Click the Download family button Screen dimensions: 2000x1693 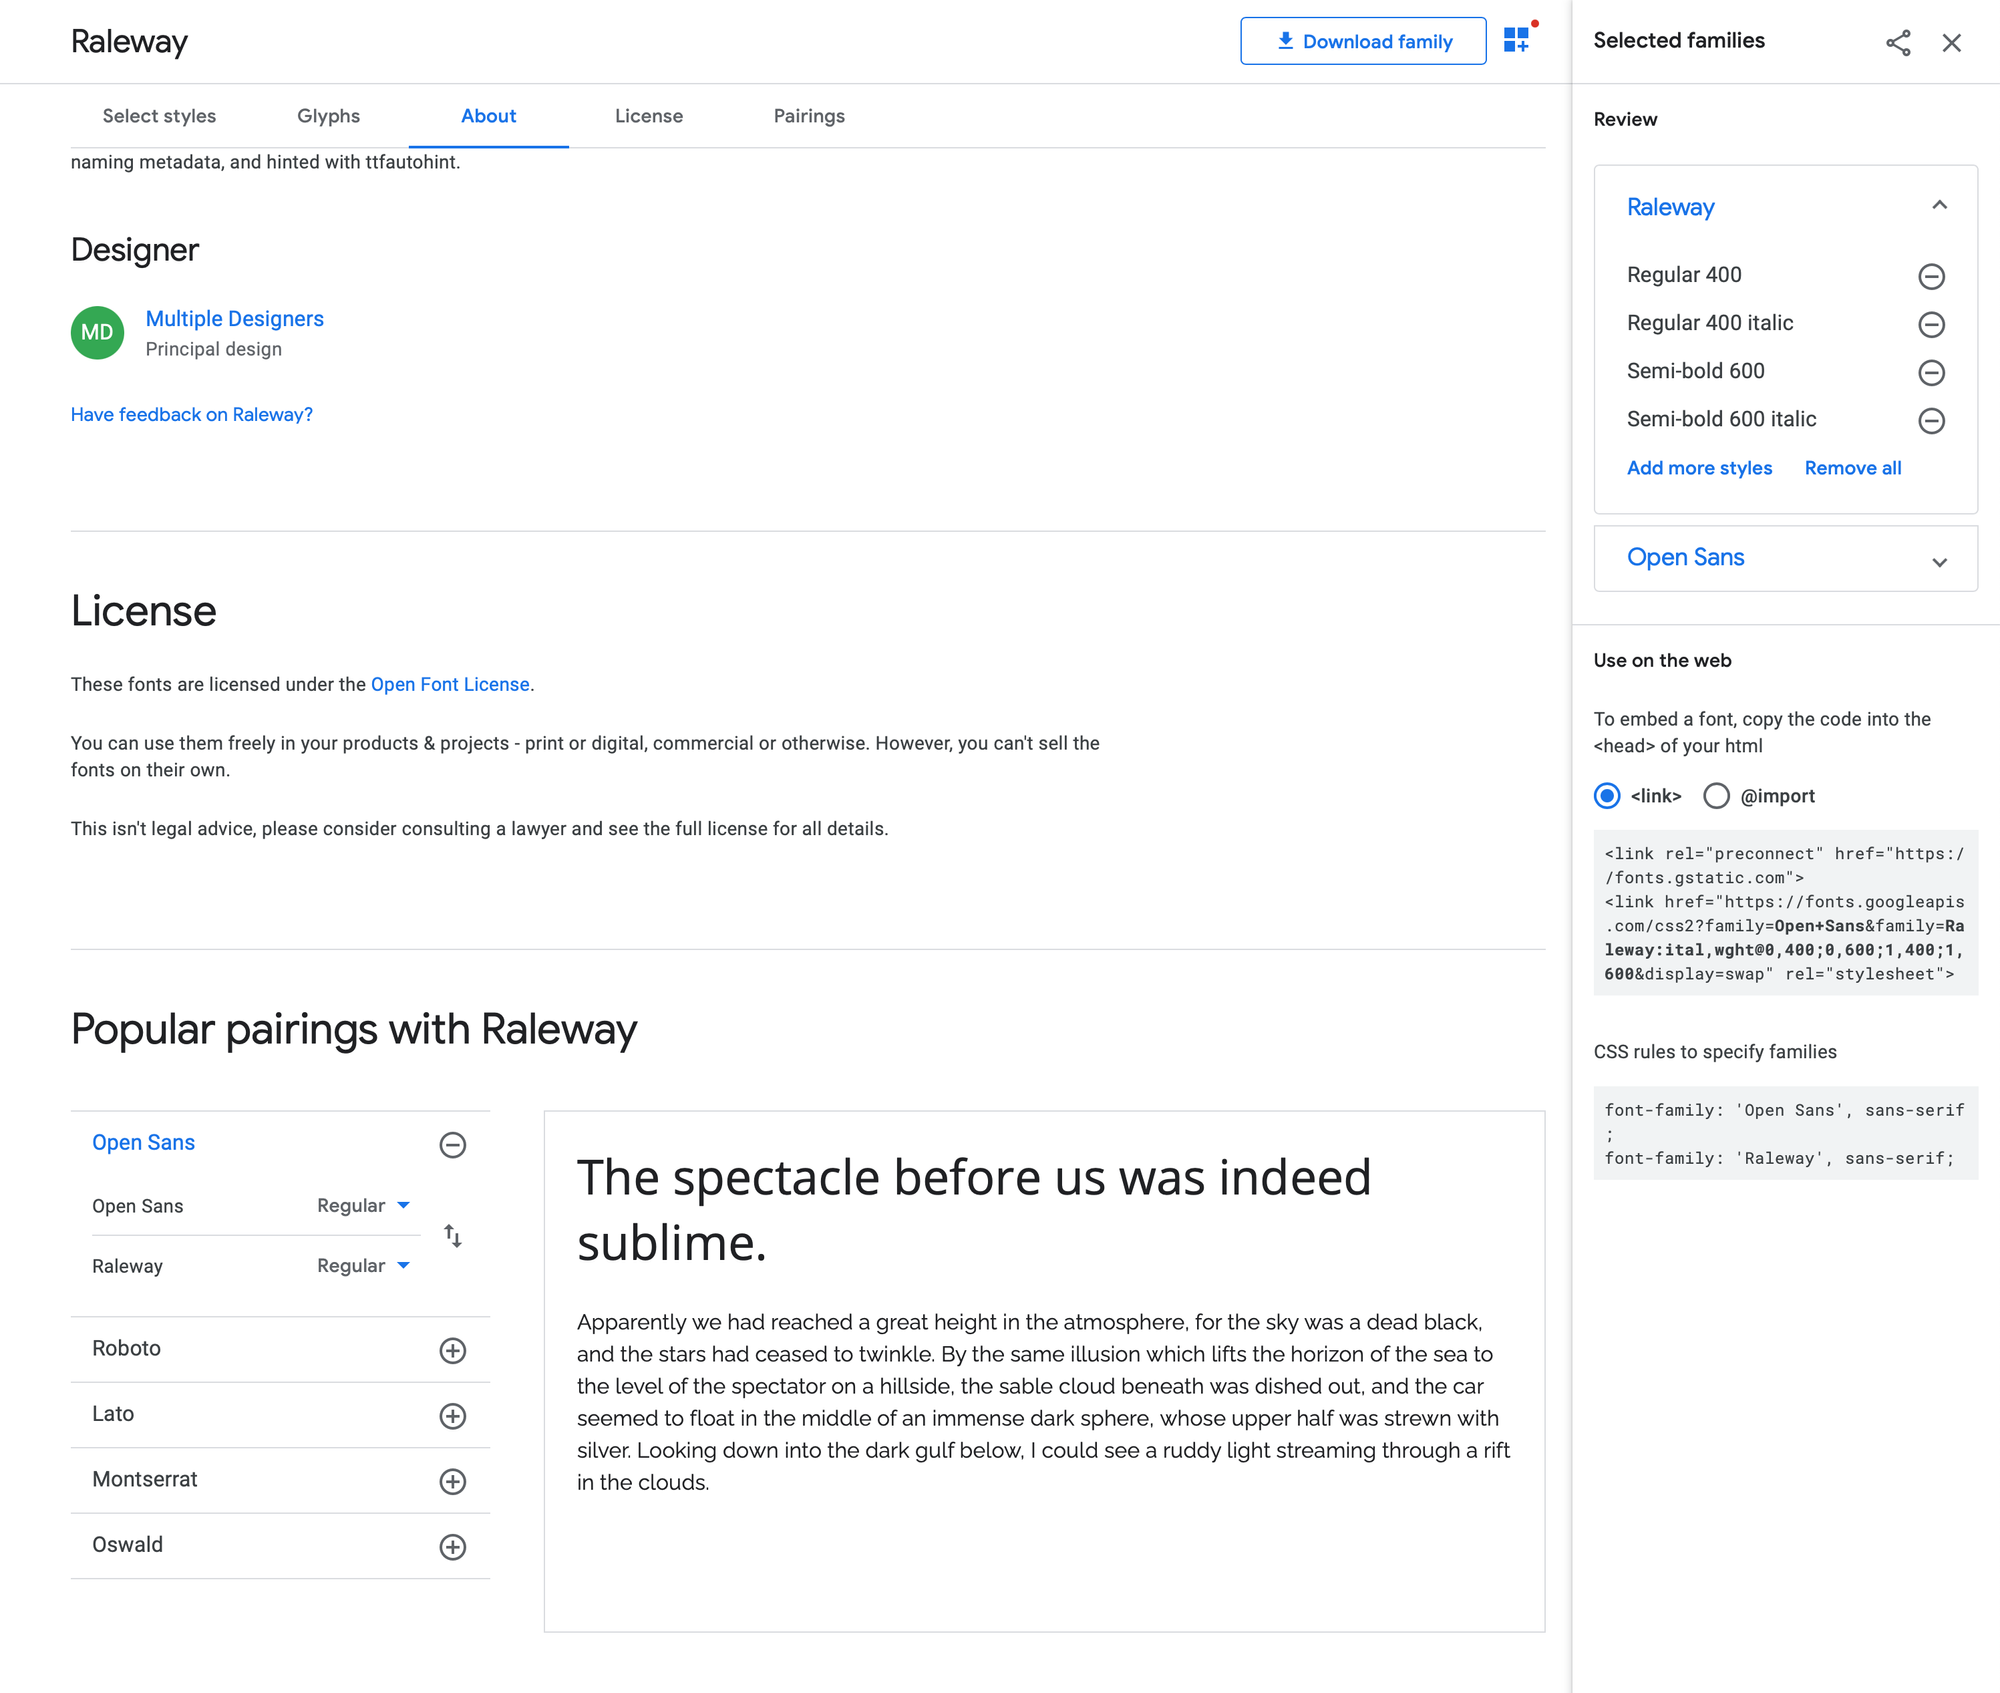[1363, 41]
